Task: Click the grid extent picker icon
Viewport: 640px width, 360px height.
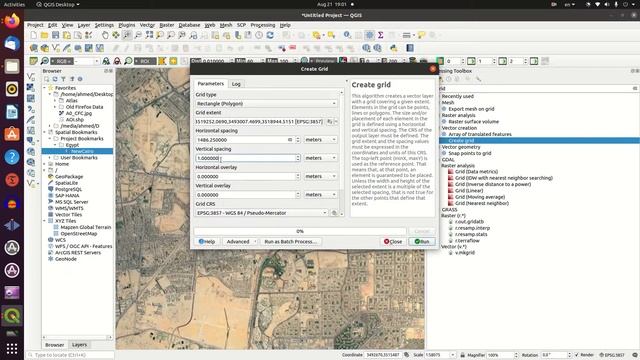Action: coord(329,122)
